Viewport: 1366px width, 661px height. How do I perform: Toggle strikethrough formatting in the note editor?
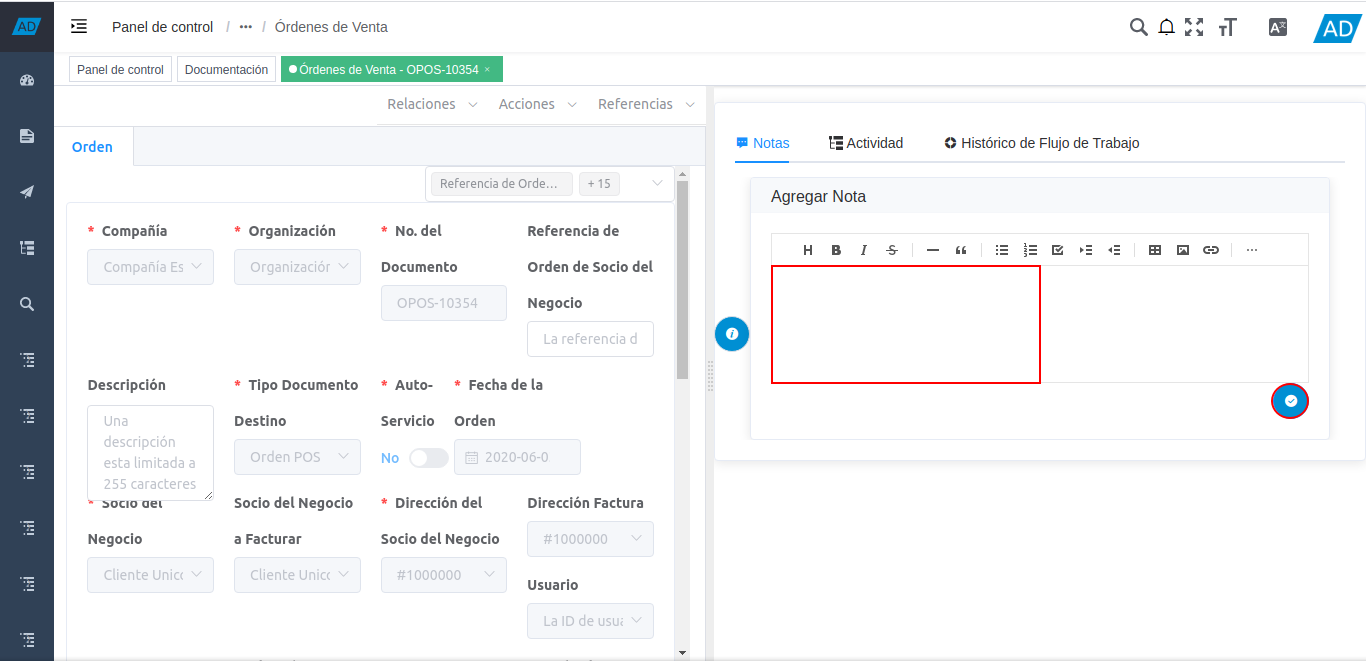coord(892,250)
